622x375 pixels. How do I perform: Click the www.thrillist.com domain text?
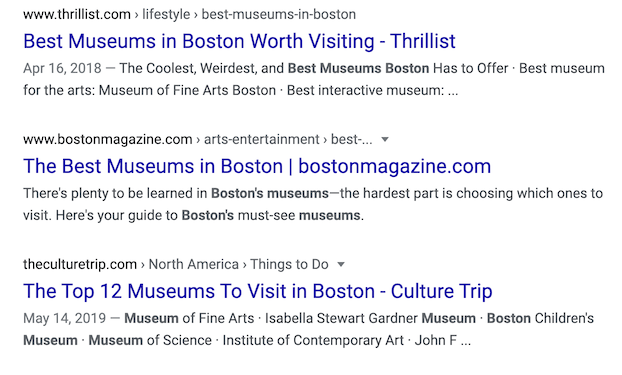pos(77,15)
